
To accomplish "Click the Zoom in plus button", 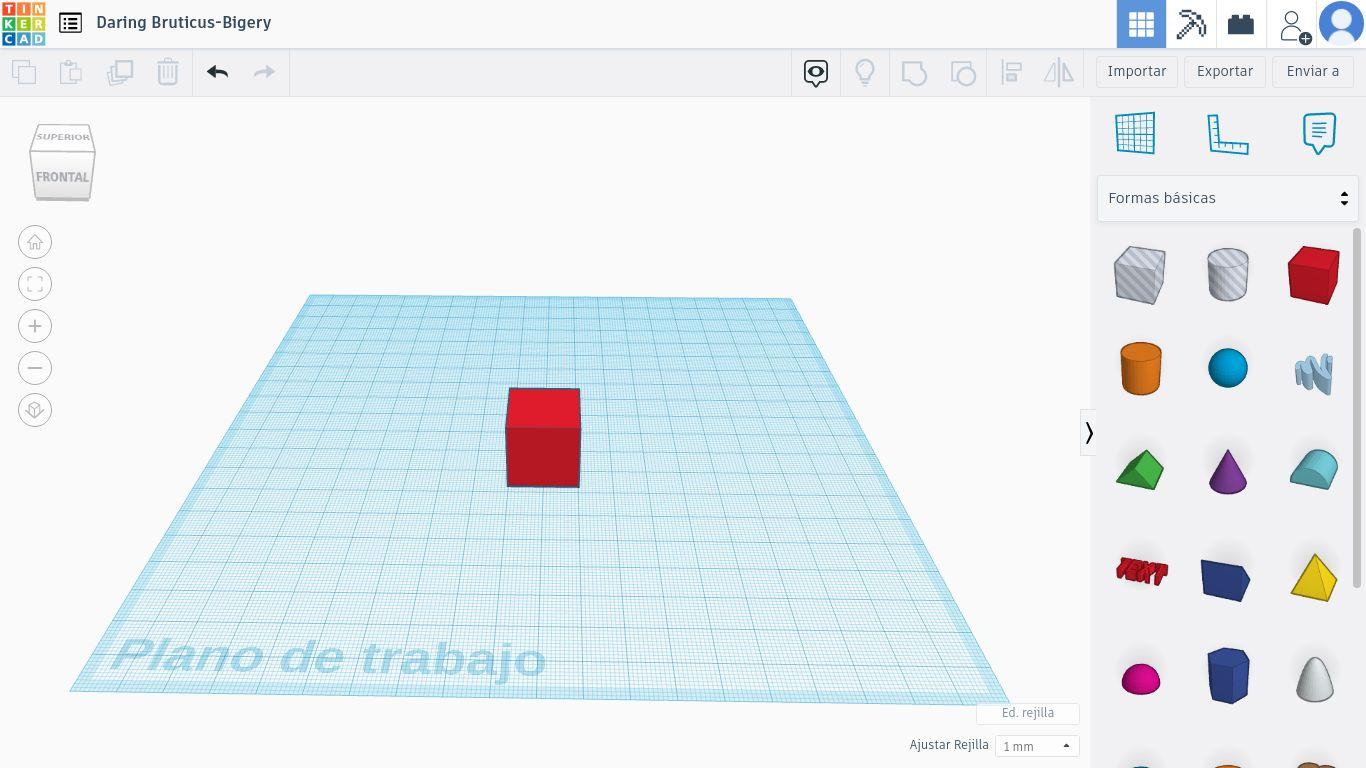I will pos(35,326).
